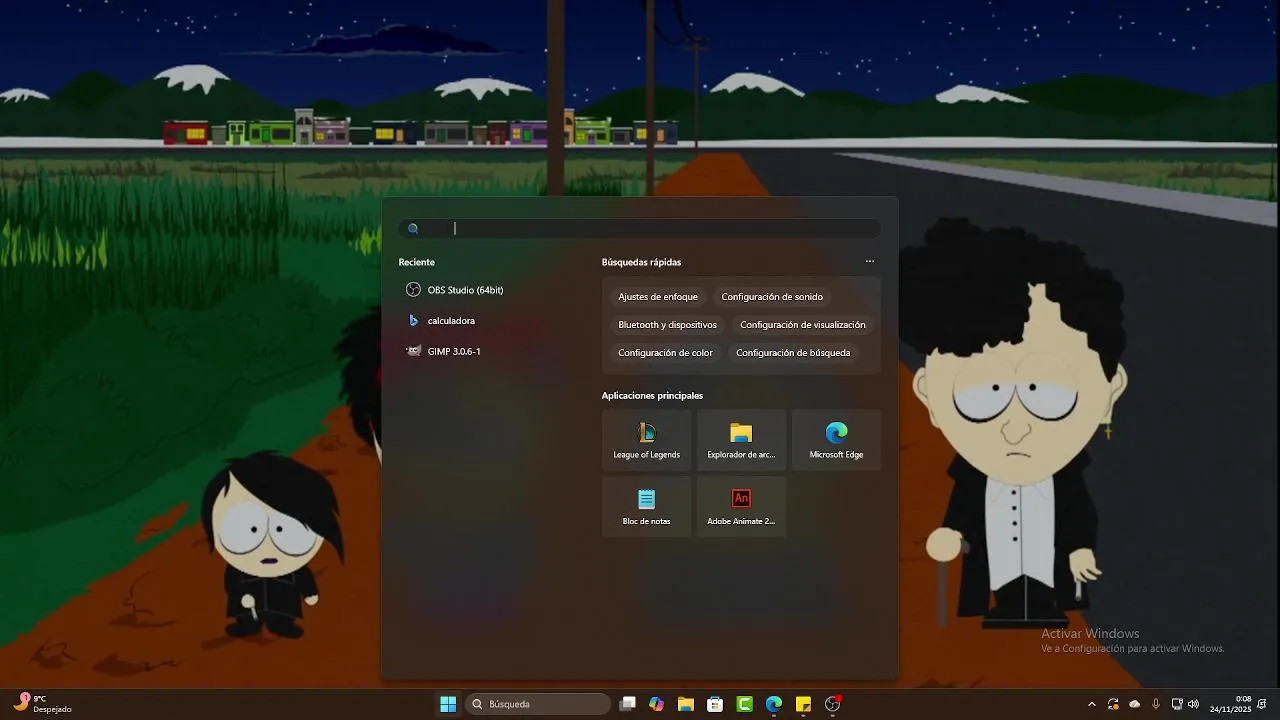Open File Explorer from the taskbar

pyautogui.click(x=685, y=704)
